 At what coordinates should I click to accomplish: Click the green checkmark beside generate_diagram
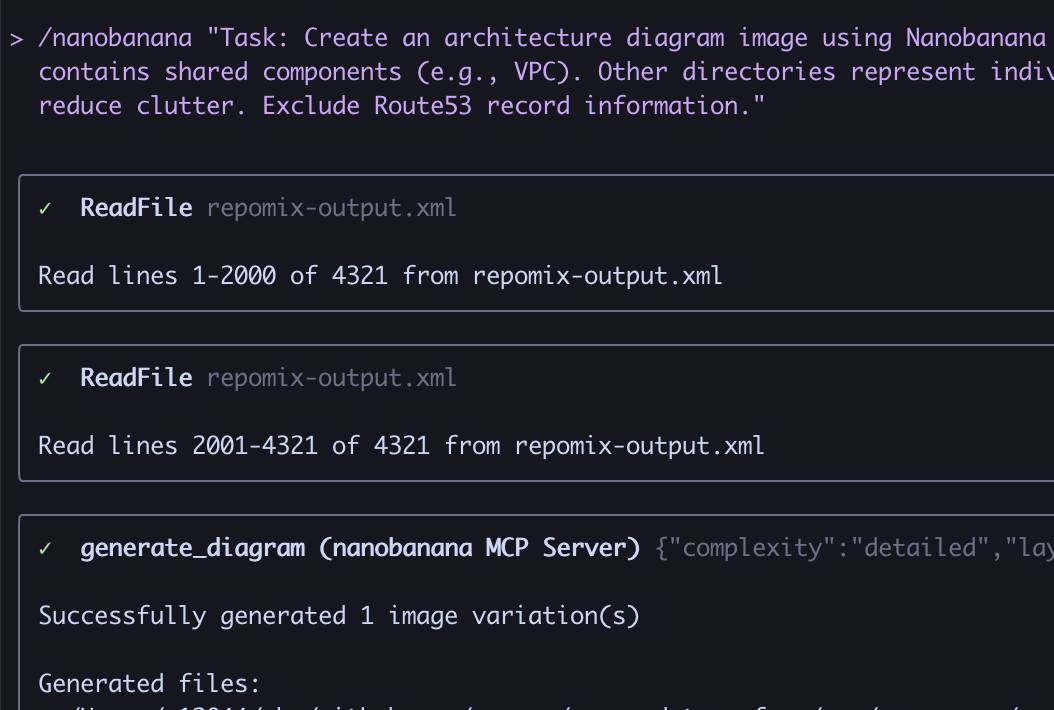[45, 548]
